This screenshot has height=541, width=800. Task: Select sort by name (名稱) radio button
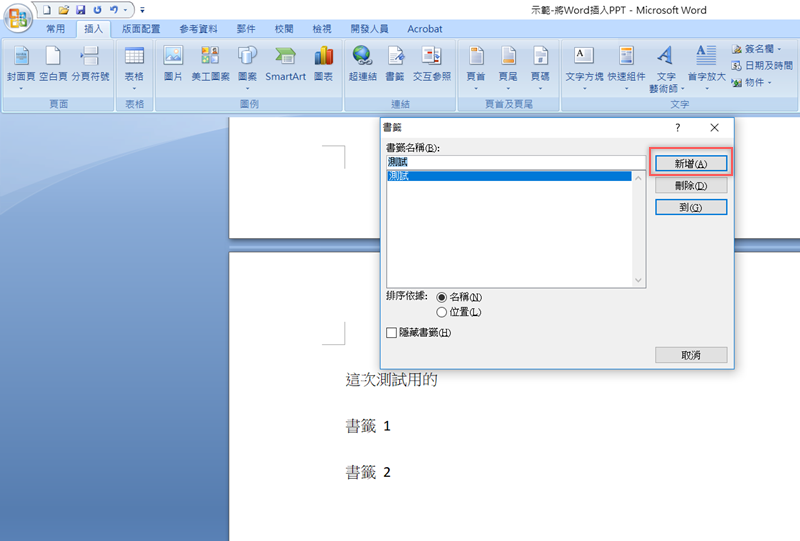pos(442,297)
